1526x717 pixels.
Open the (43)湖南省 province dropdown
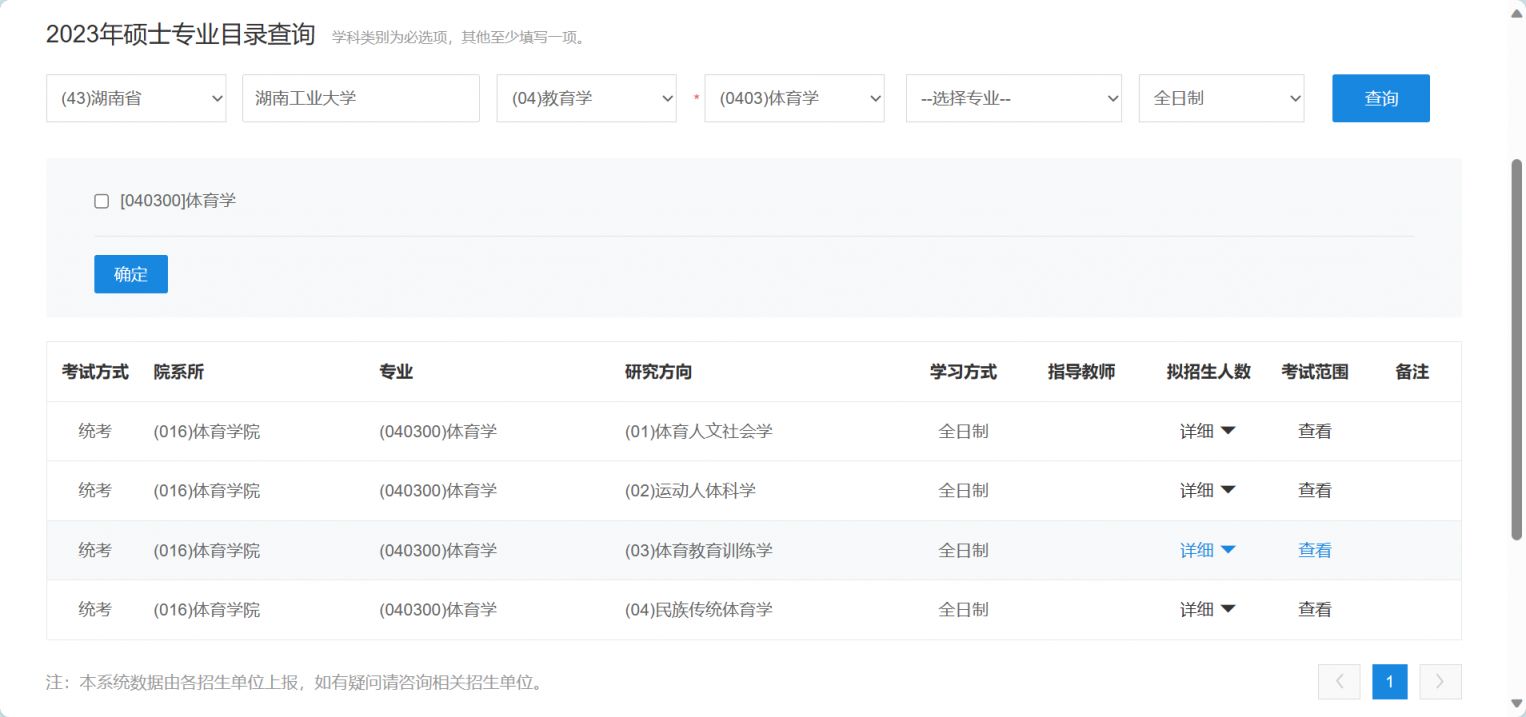(x=136, y=98)
